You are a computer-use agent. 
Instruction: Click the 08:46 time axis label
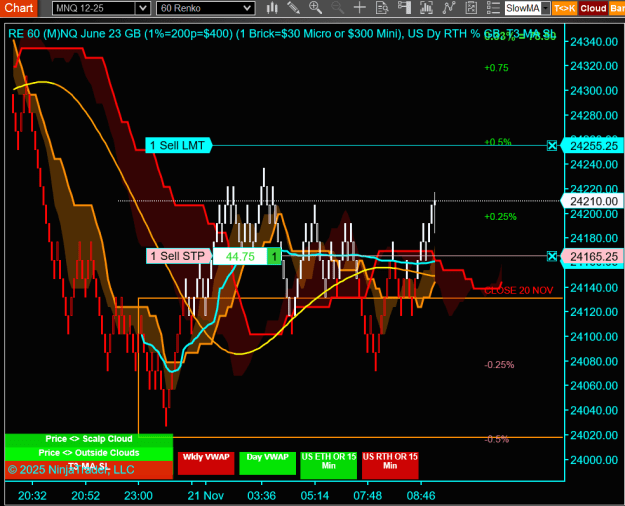click(421, 496)
